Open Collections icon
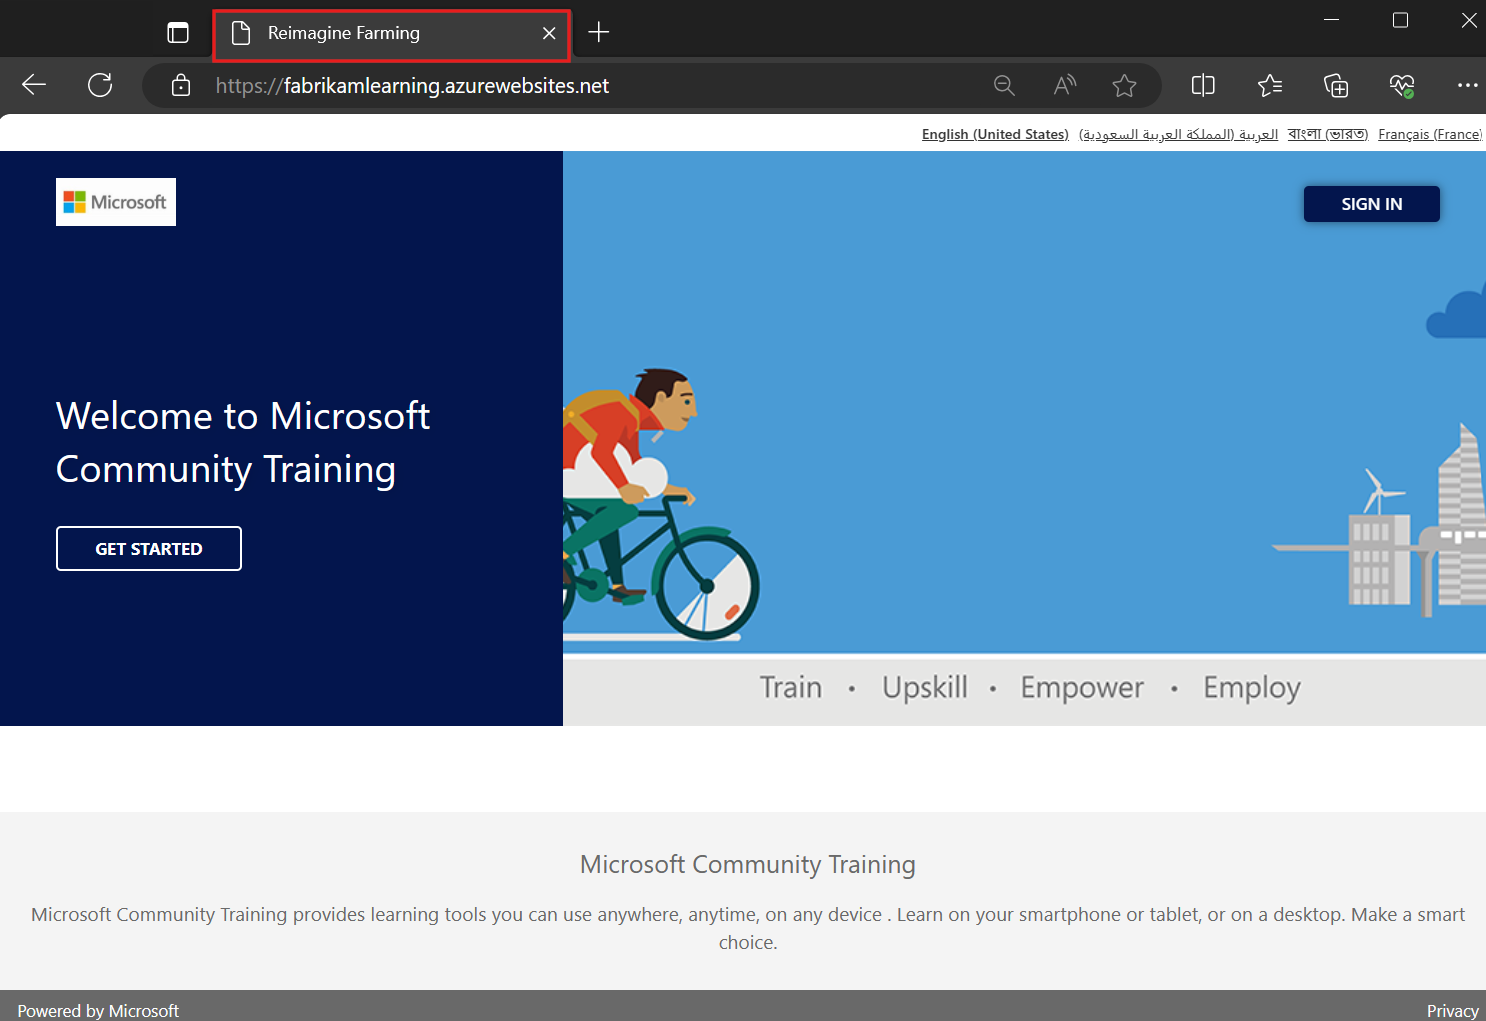This screenshot has height=1021, width=1486. click(x=1336, y=86)
